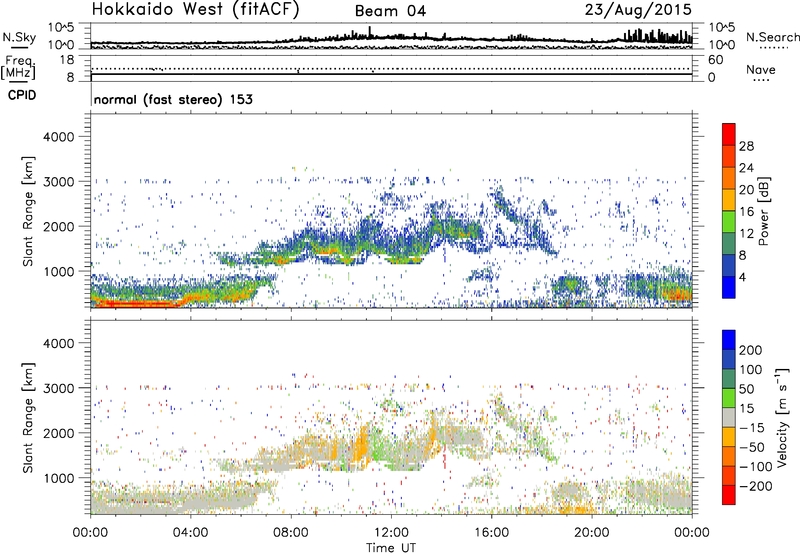Click the '200' value on Velocity color bar

751,350
